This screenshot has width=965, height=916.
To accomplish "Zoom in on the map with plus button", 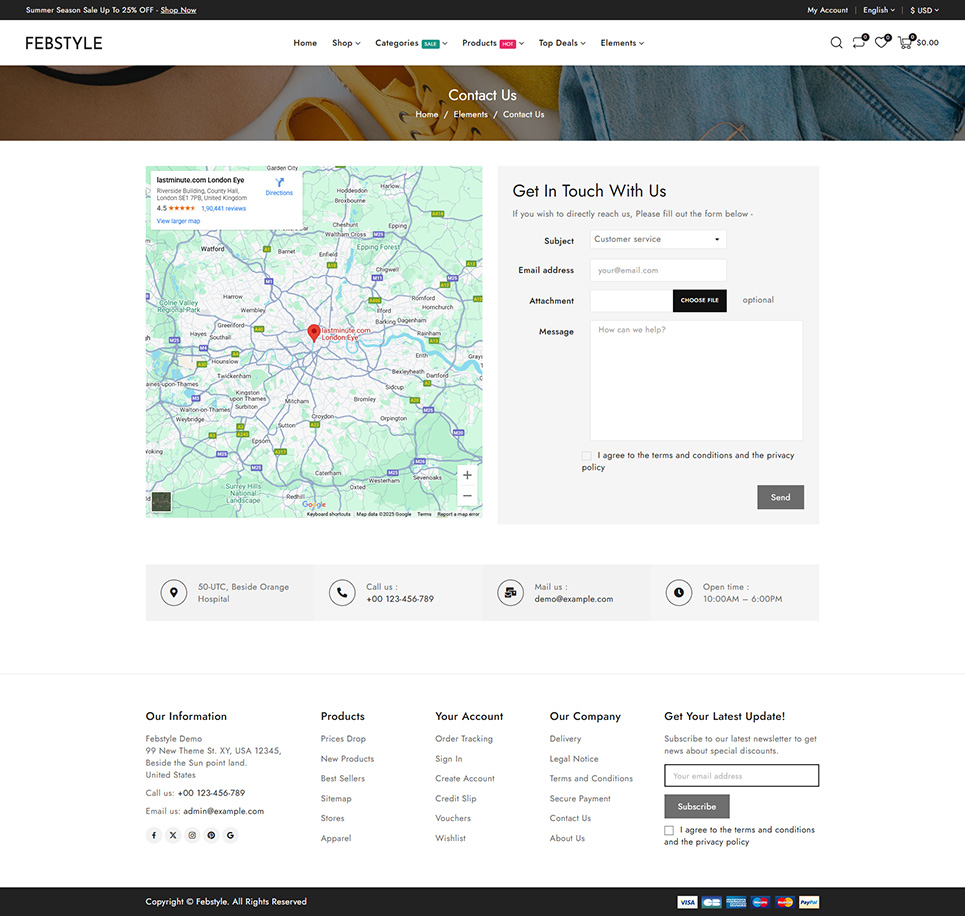I will click(467, 475).
